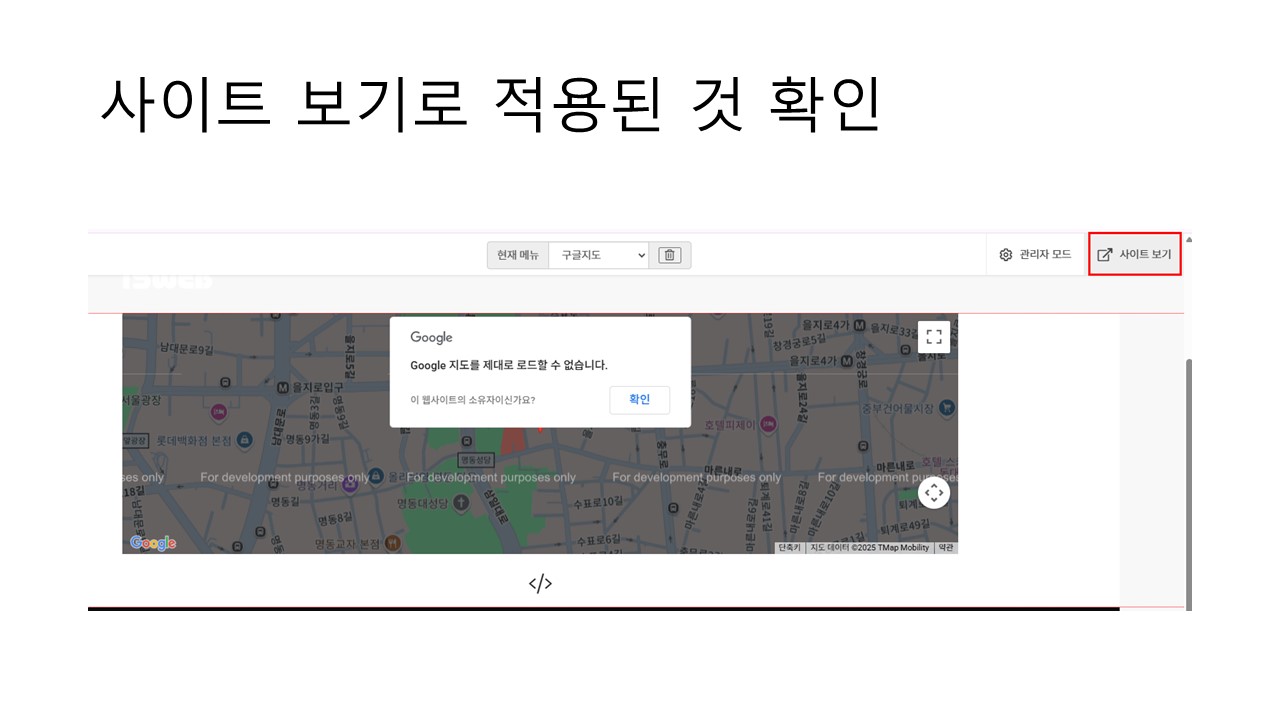Click the 사이트 보기 button
Image resolution: width=1280 pixels, height=720 pixels.
click(x=1135, y=254)
